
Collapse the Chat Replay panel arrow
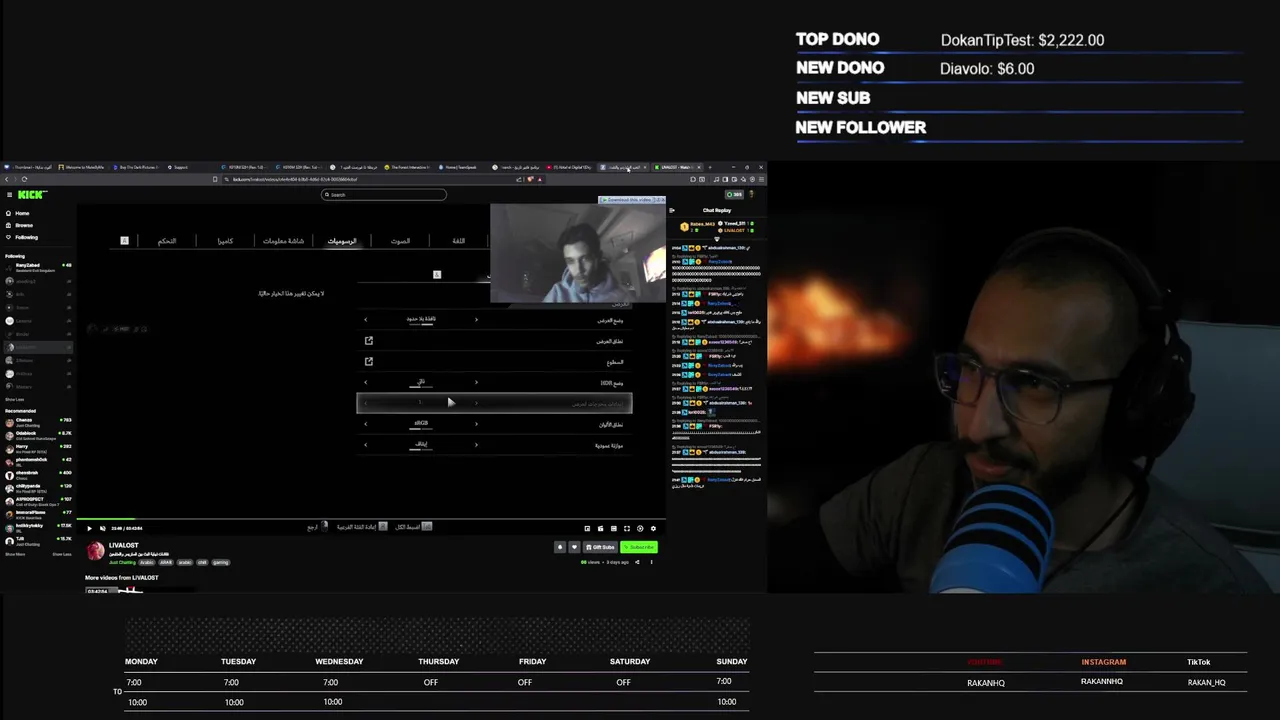pyautogui.click(x=672, y=210)
